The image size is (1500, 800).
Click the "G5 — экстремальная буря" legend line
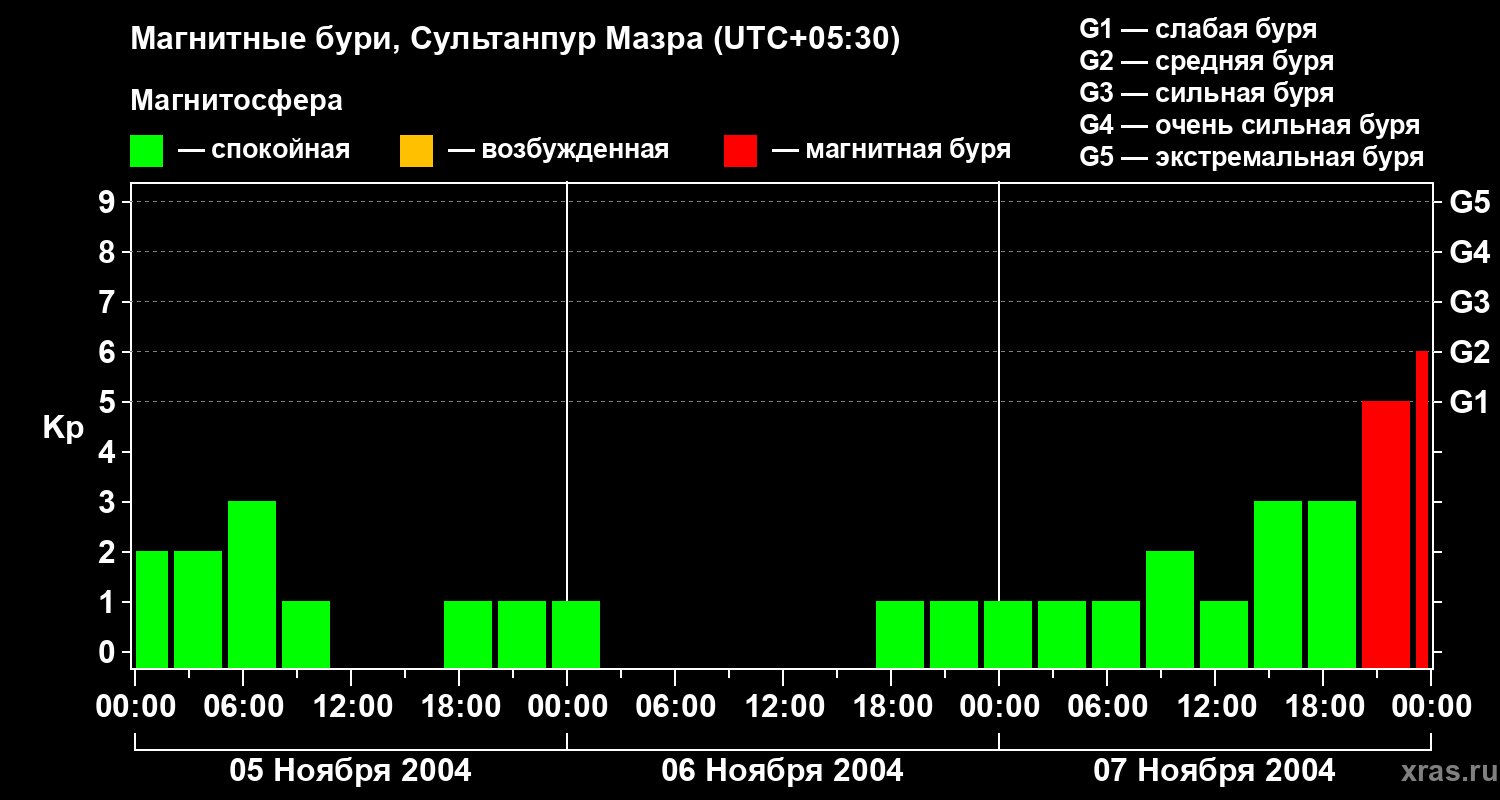point(1251,158)
